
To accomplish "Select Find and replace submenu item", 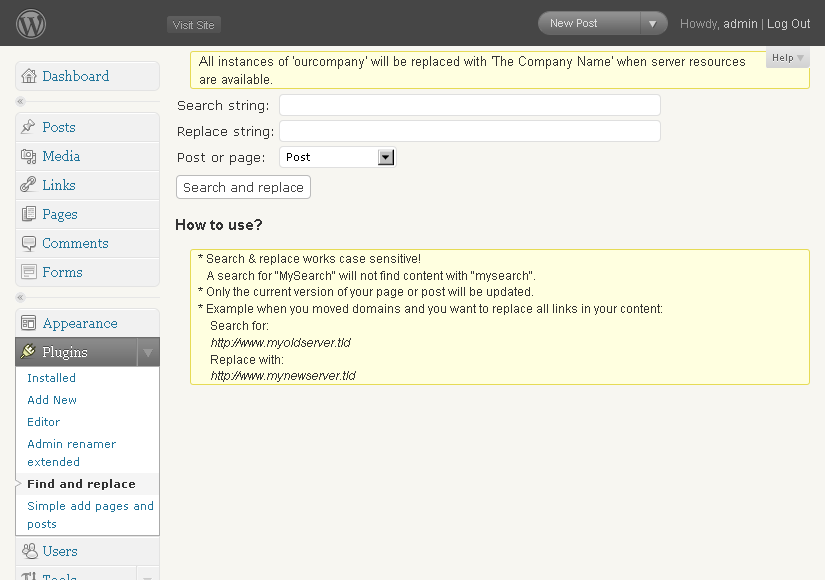I will 82,484.
